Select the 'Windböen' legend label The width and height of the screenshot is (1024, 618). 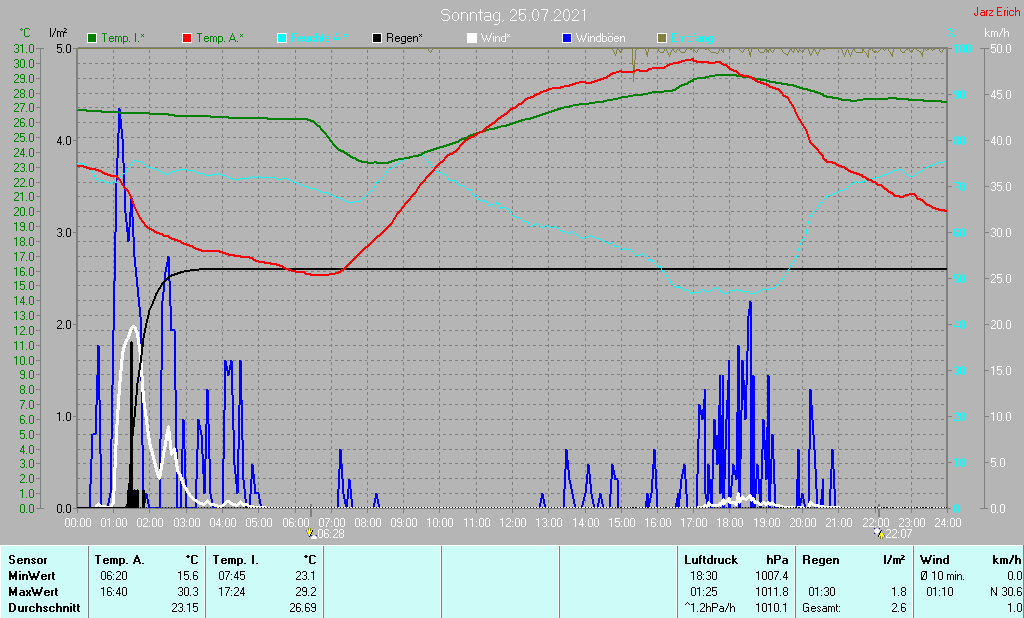600,38
